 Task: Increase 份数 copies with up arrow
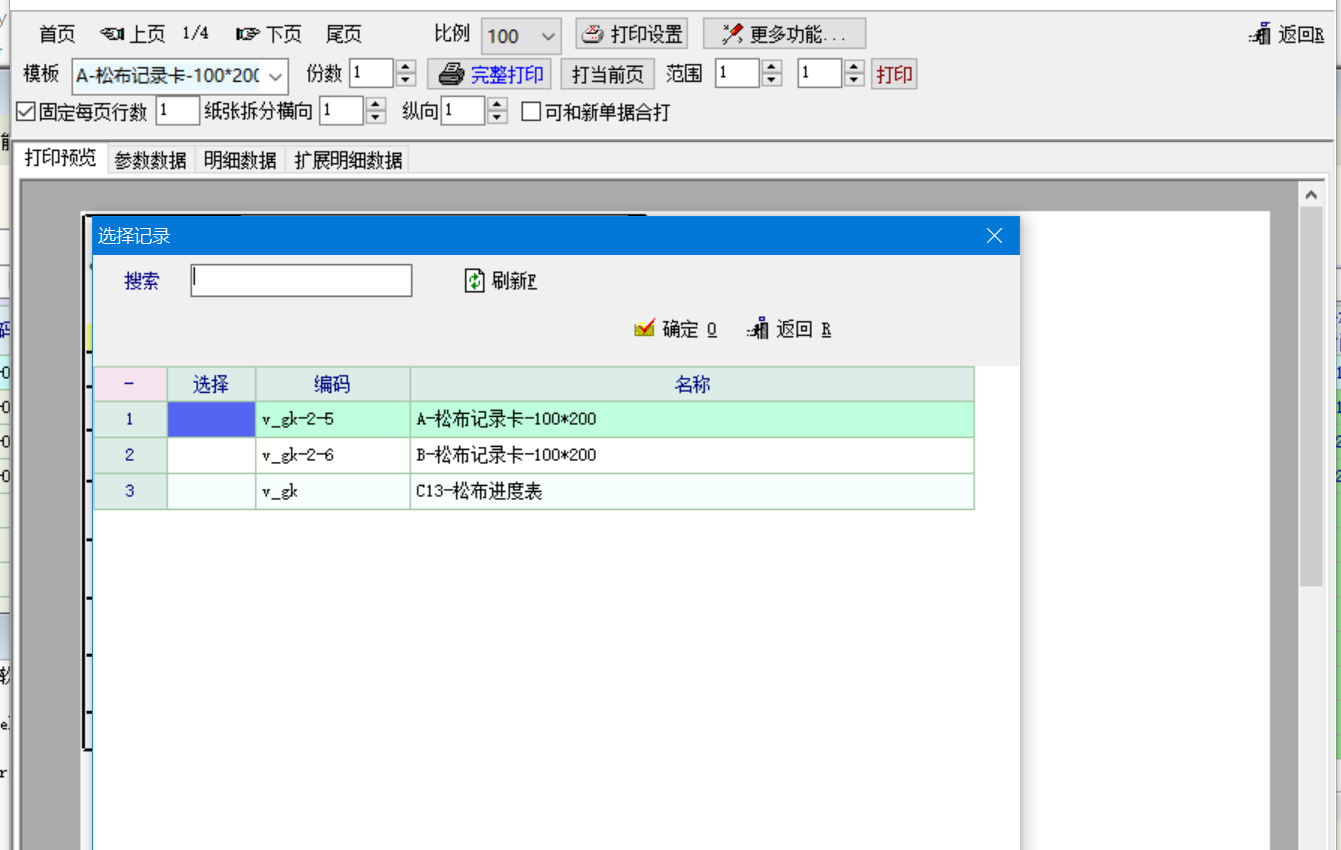click(x=406, y=67)
